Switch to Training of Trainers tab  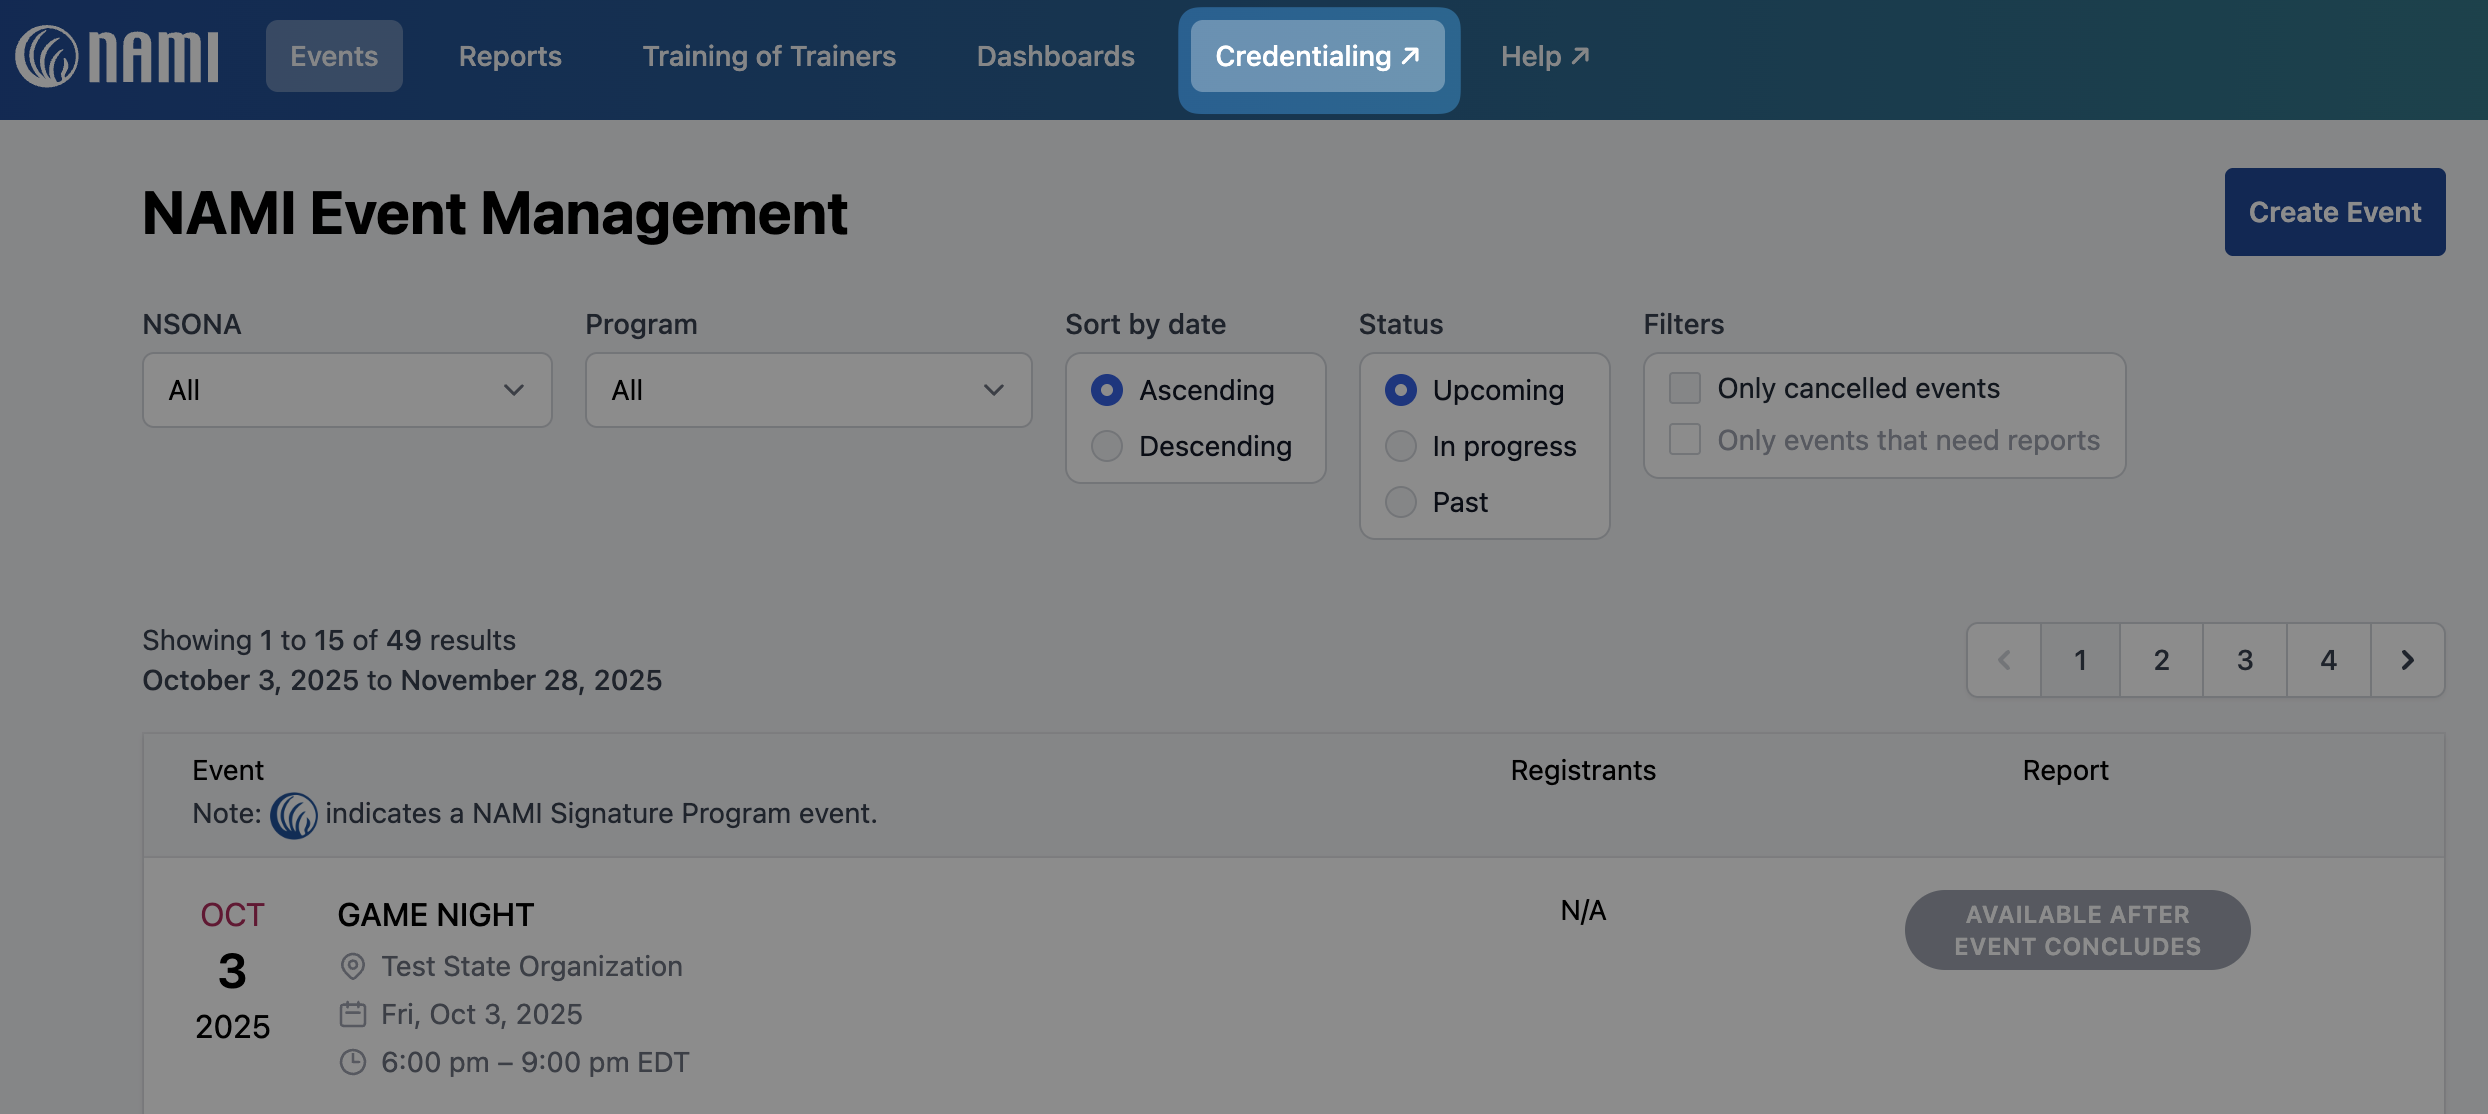[x=769, y=56]
